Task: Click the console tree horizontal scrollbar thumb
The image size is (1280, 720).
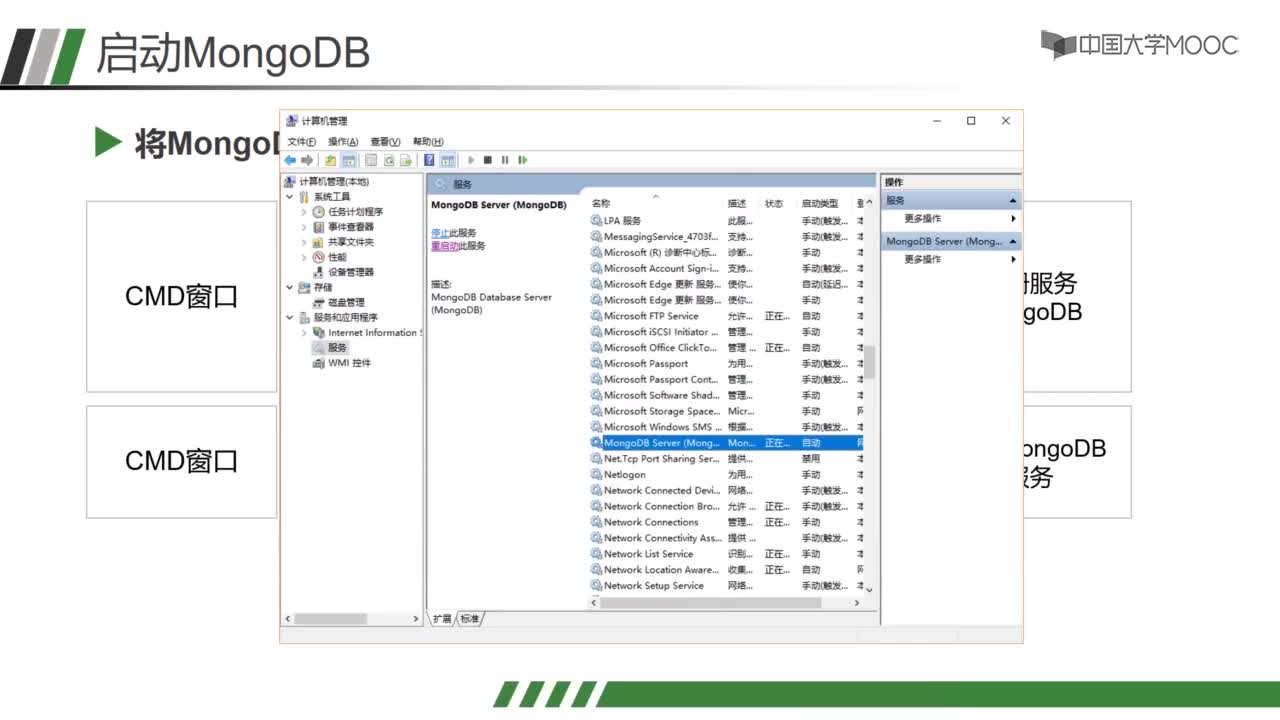Action: pyautogui.click(x=330, y=619)
